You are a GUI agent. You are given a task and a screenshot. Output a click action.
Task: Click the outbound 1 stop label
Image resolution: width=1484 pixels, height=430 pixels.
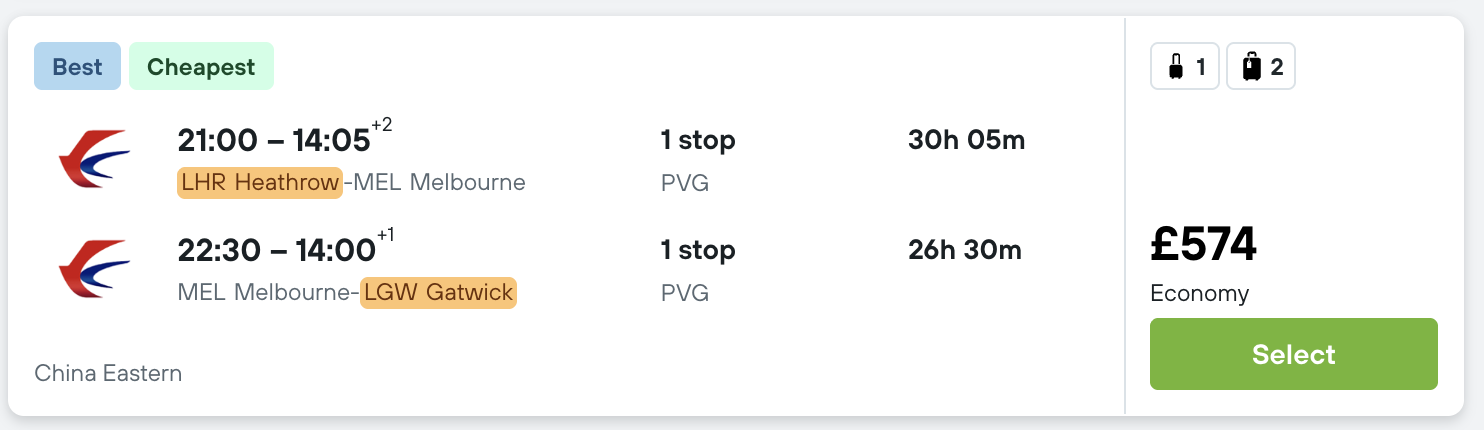698,141
